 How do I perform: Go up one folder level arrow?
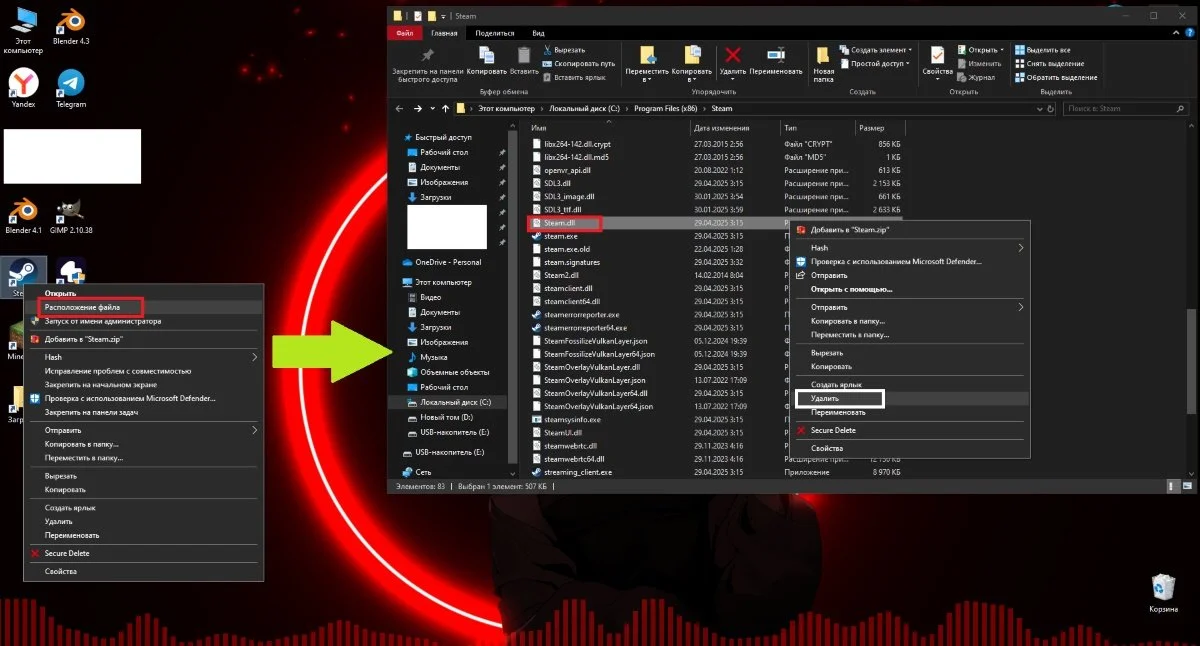click(x=445, y=108)
